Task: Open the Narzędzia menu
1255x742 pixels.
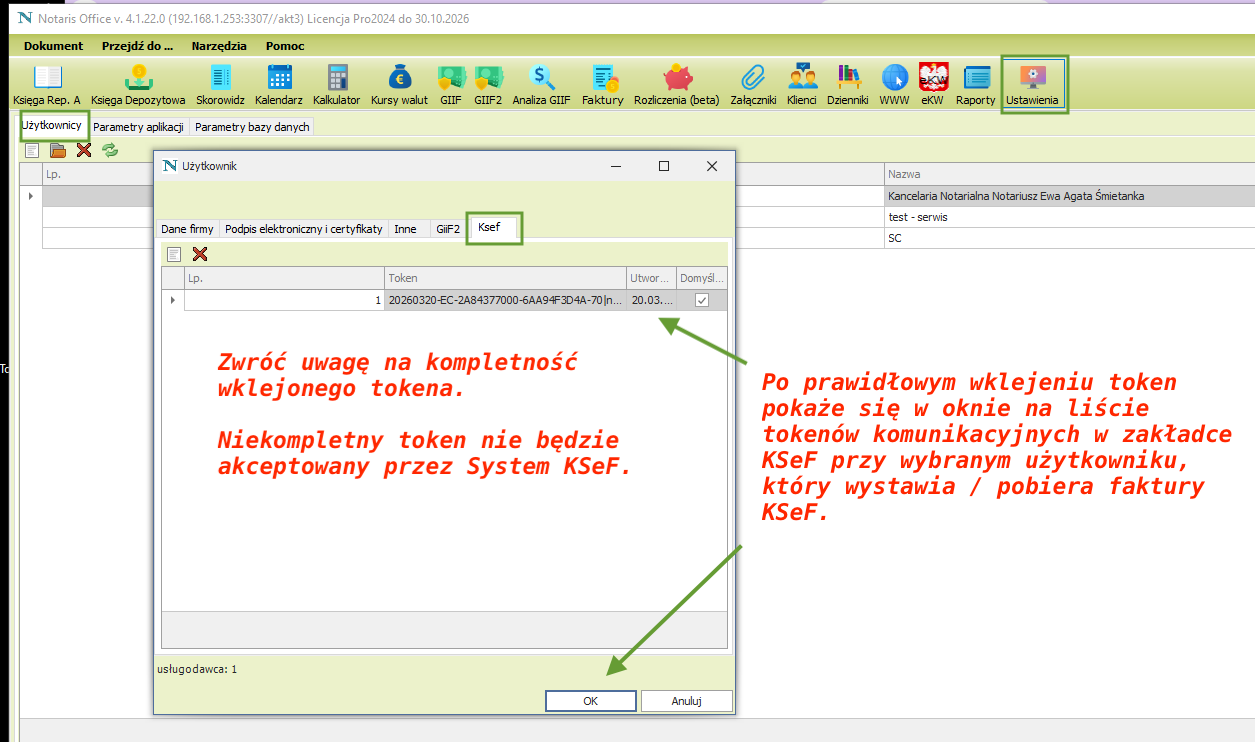Action: tap(219, 46)
